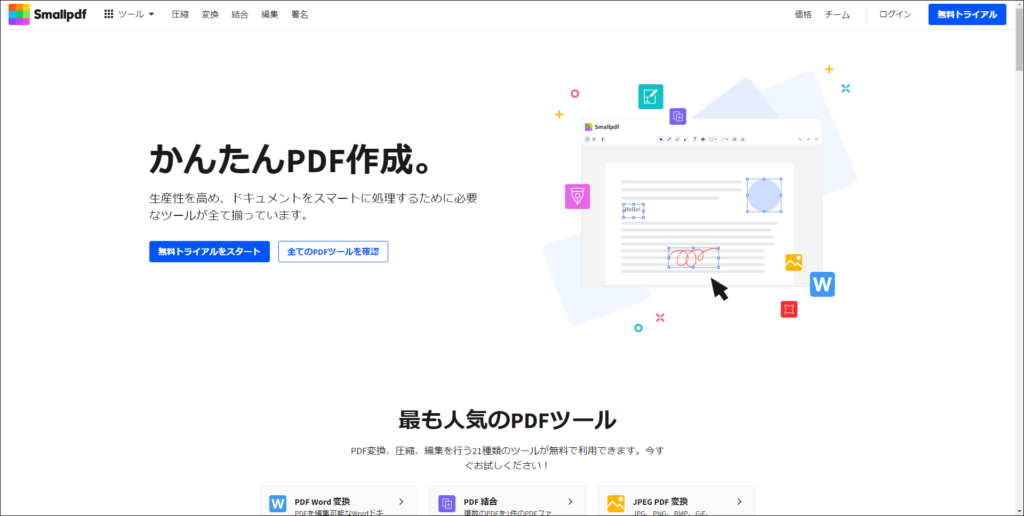
Task: Click the Smallpdf logo
Action: (47, 14)
